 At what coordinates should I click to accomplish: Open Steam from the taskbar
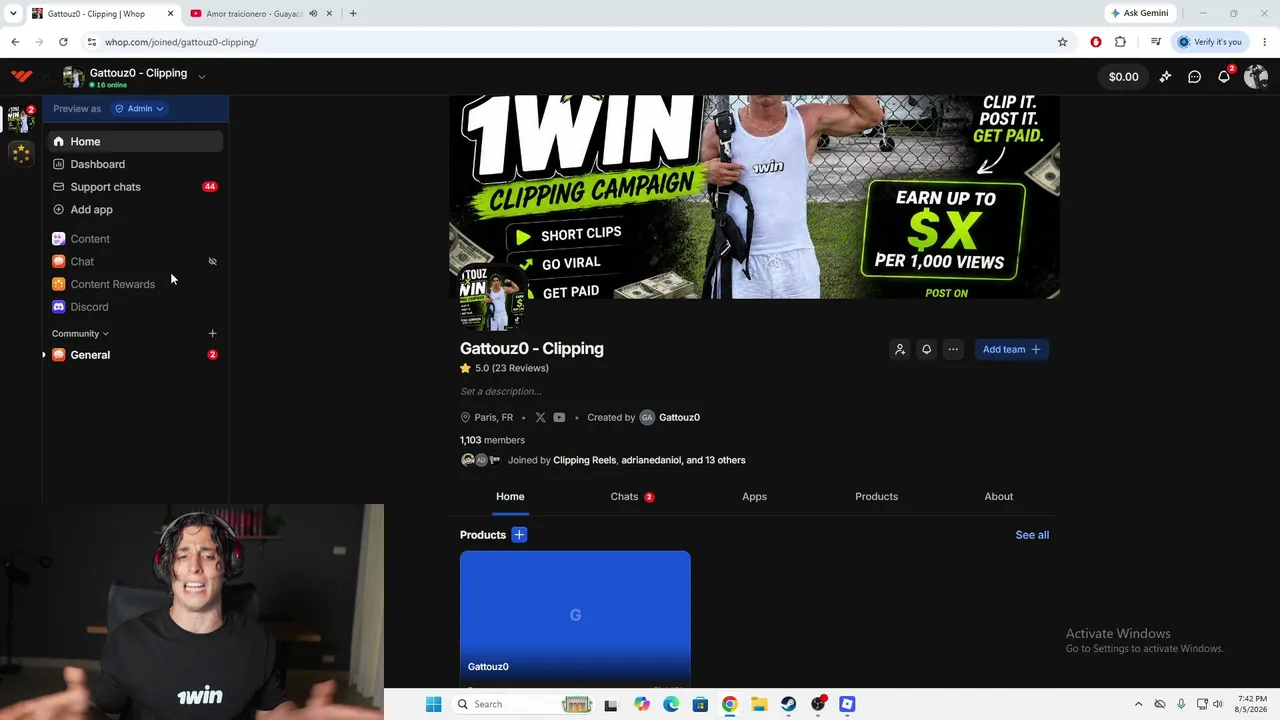789,704
